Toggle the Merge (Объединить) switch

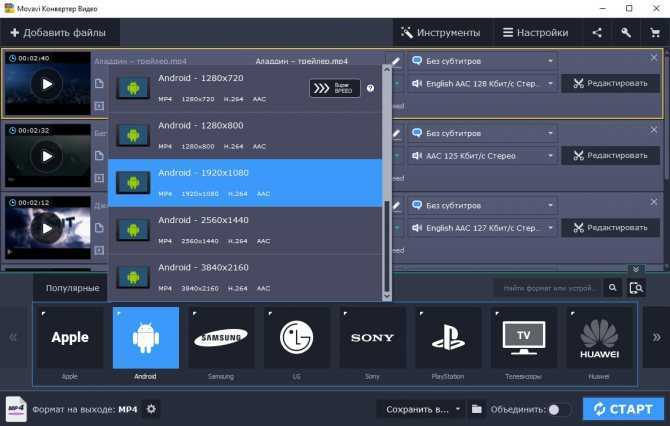pos(558,409)
